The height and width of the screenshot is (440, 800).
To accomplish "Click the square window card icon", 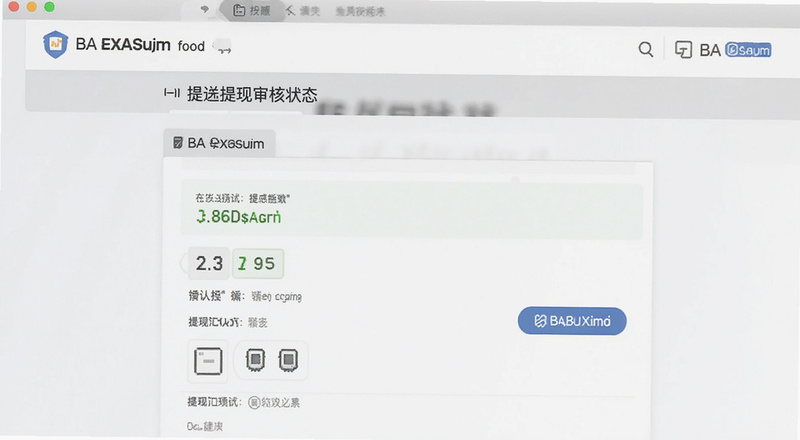I will 208,361.
